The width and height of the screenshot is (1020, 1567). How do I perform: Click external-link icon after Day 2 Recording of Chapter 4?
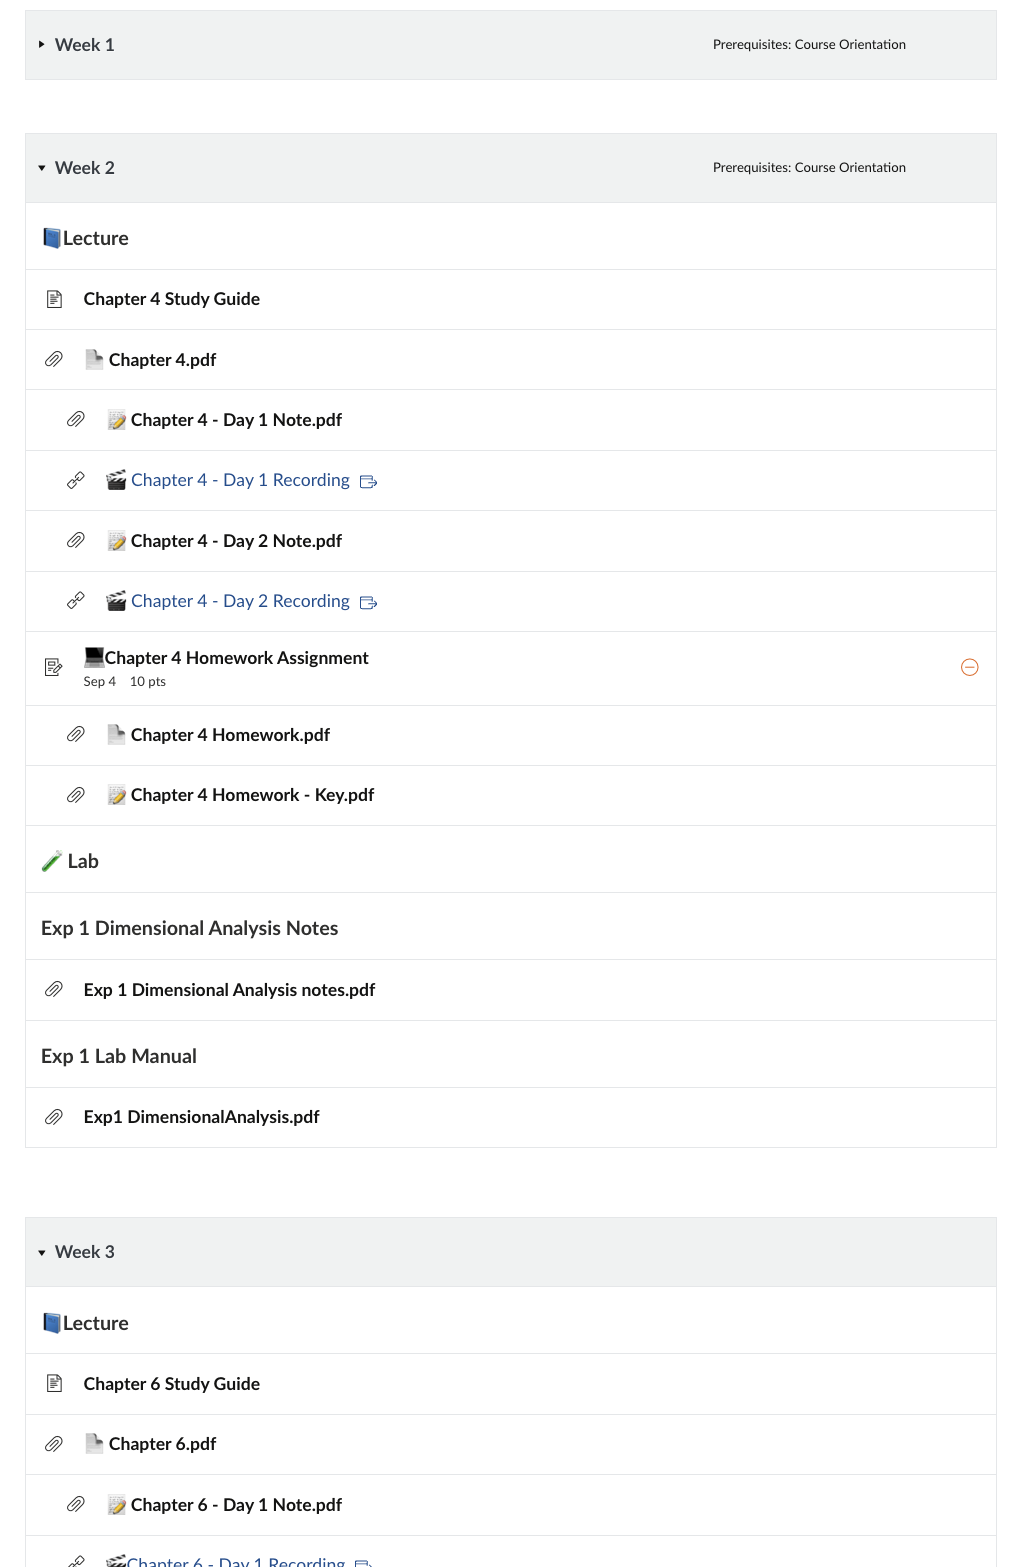(368, 602)
